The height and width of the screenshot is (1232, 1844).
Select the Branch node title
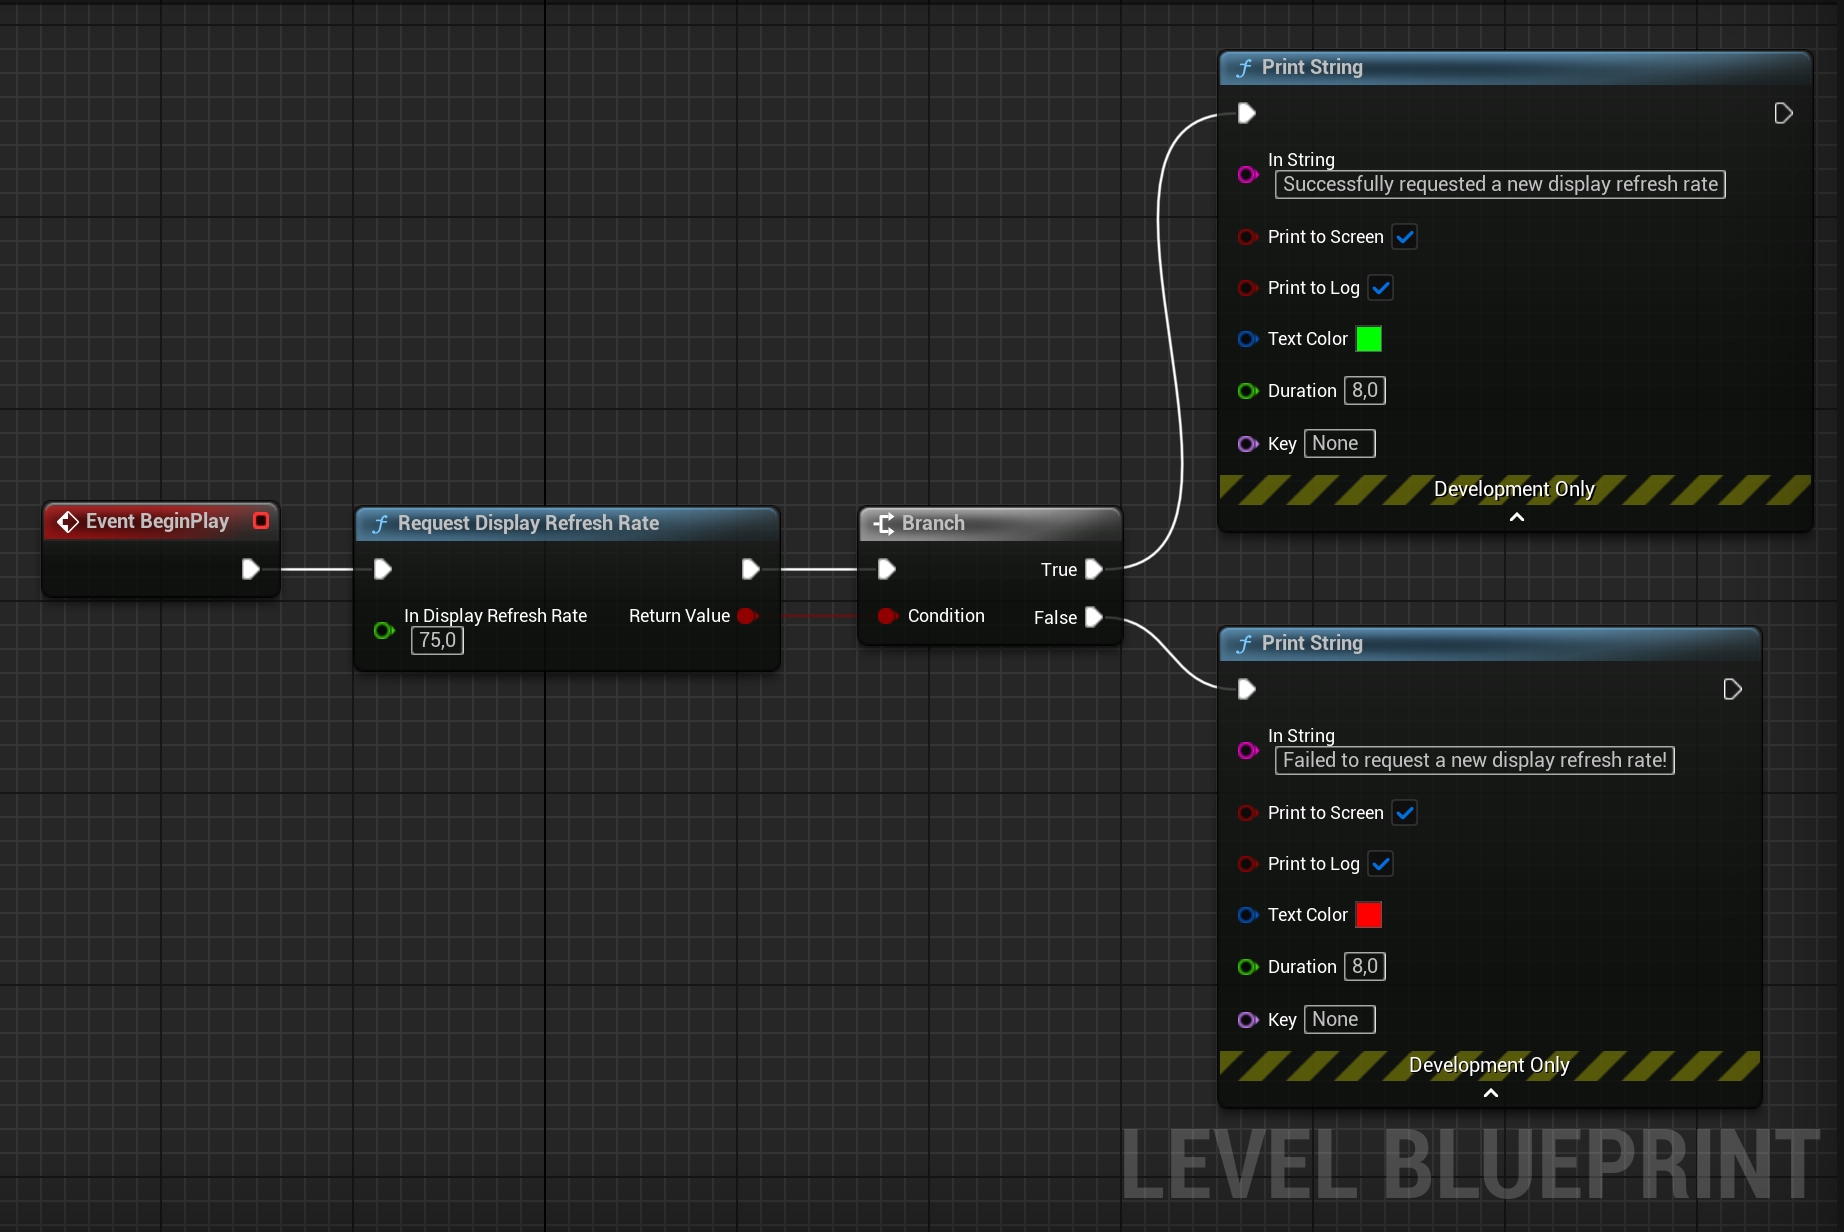933,523
